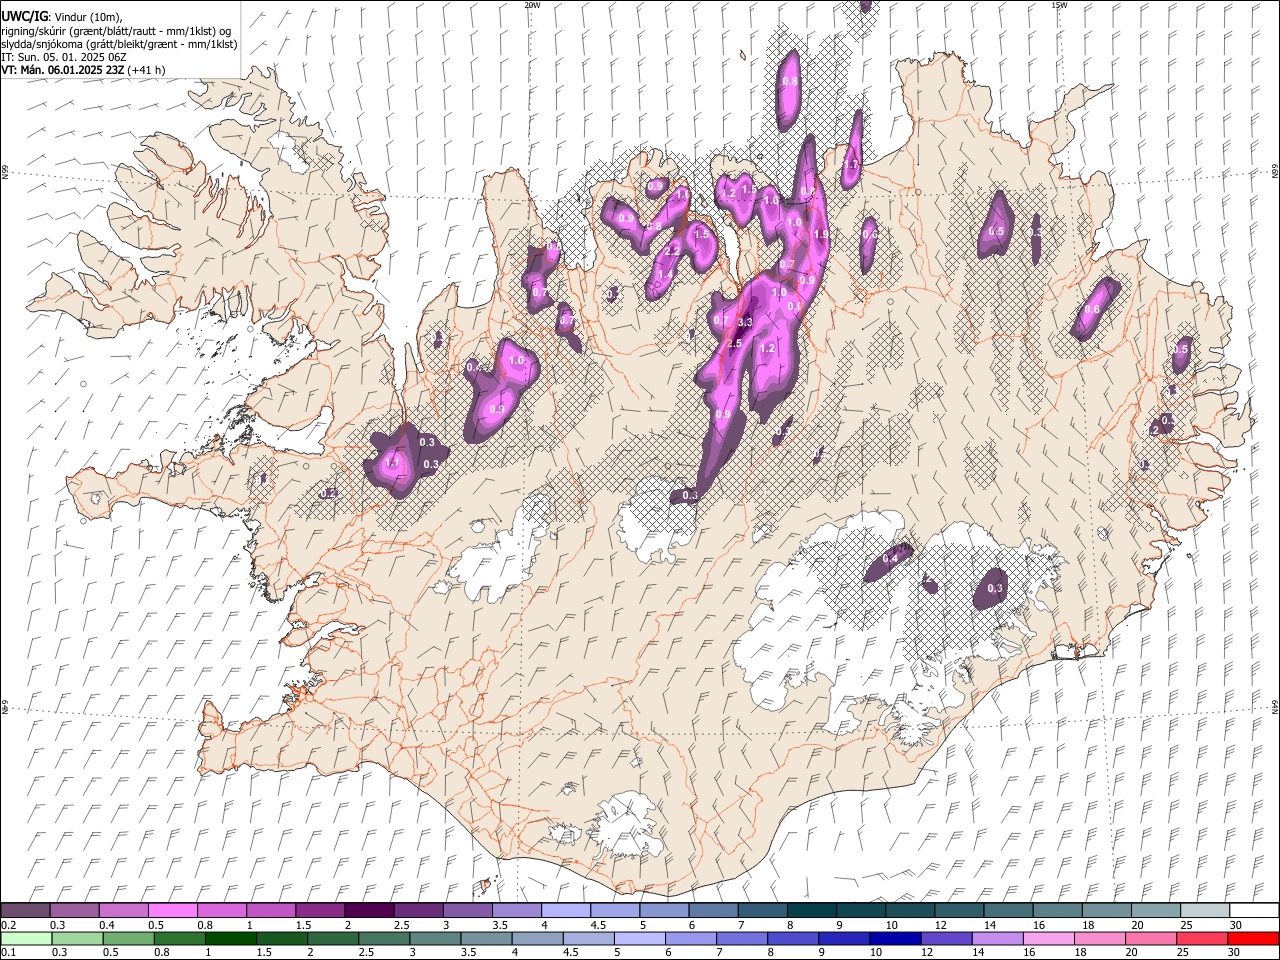
Task: Click the 1.1 value label on the map
Action: pos(392,464)
